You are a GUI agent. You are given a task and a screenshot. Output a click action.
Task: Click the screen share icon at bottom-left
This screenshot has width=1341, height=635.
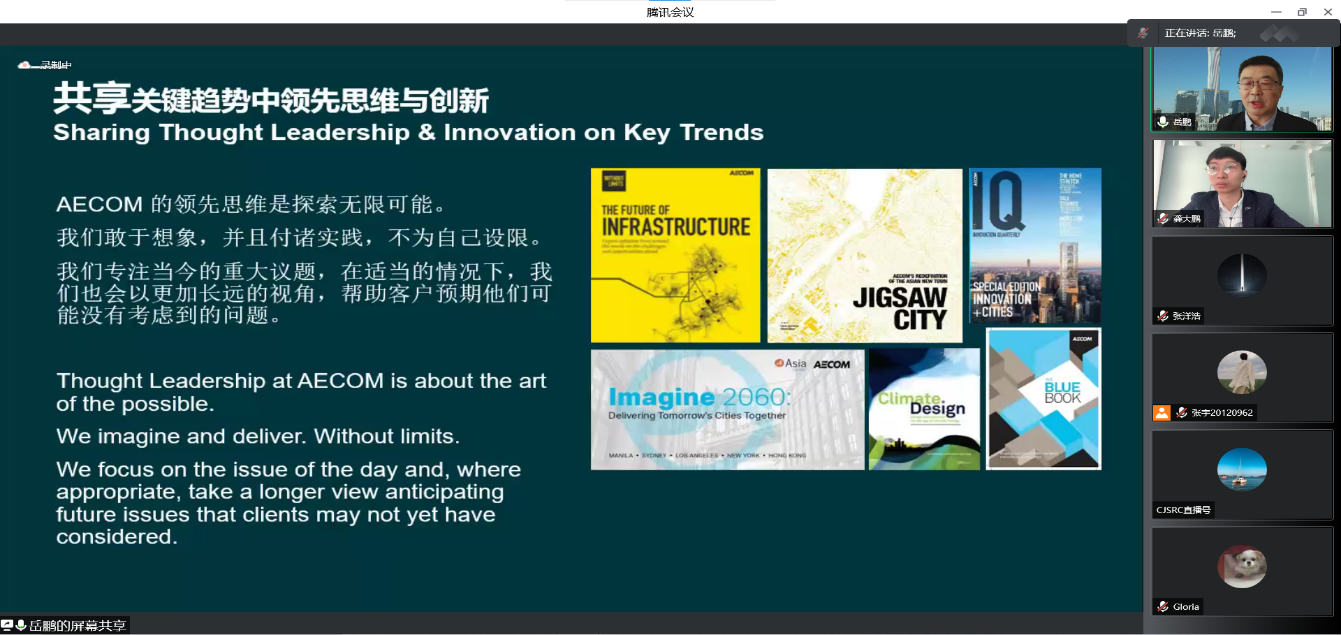pyautogui.click(x=7, y=625)
